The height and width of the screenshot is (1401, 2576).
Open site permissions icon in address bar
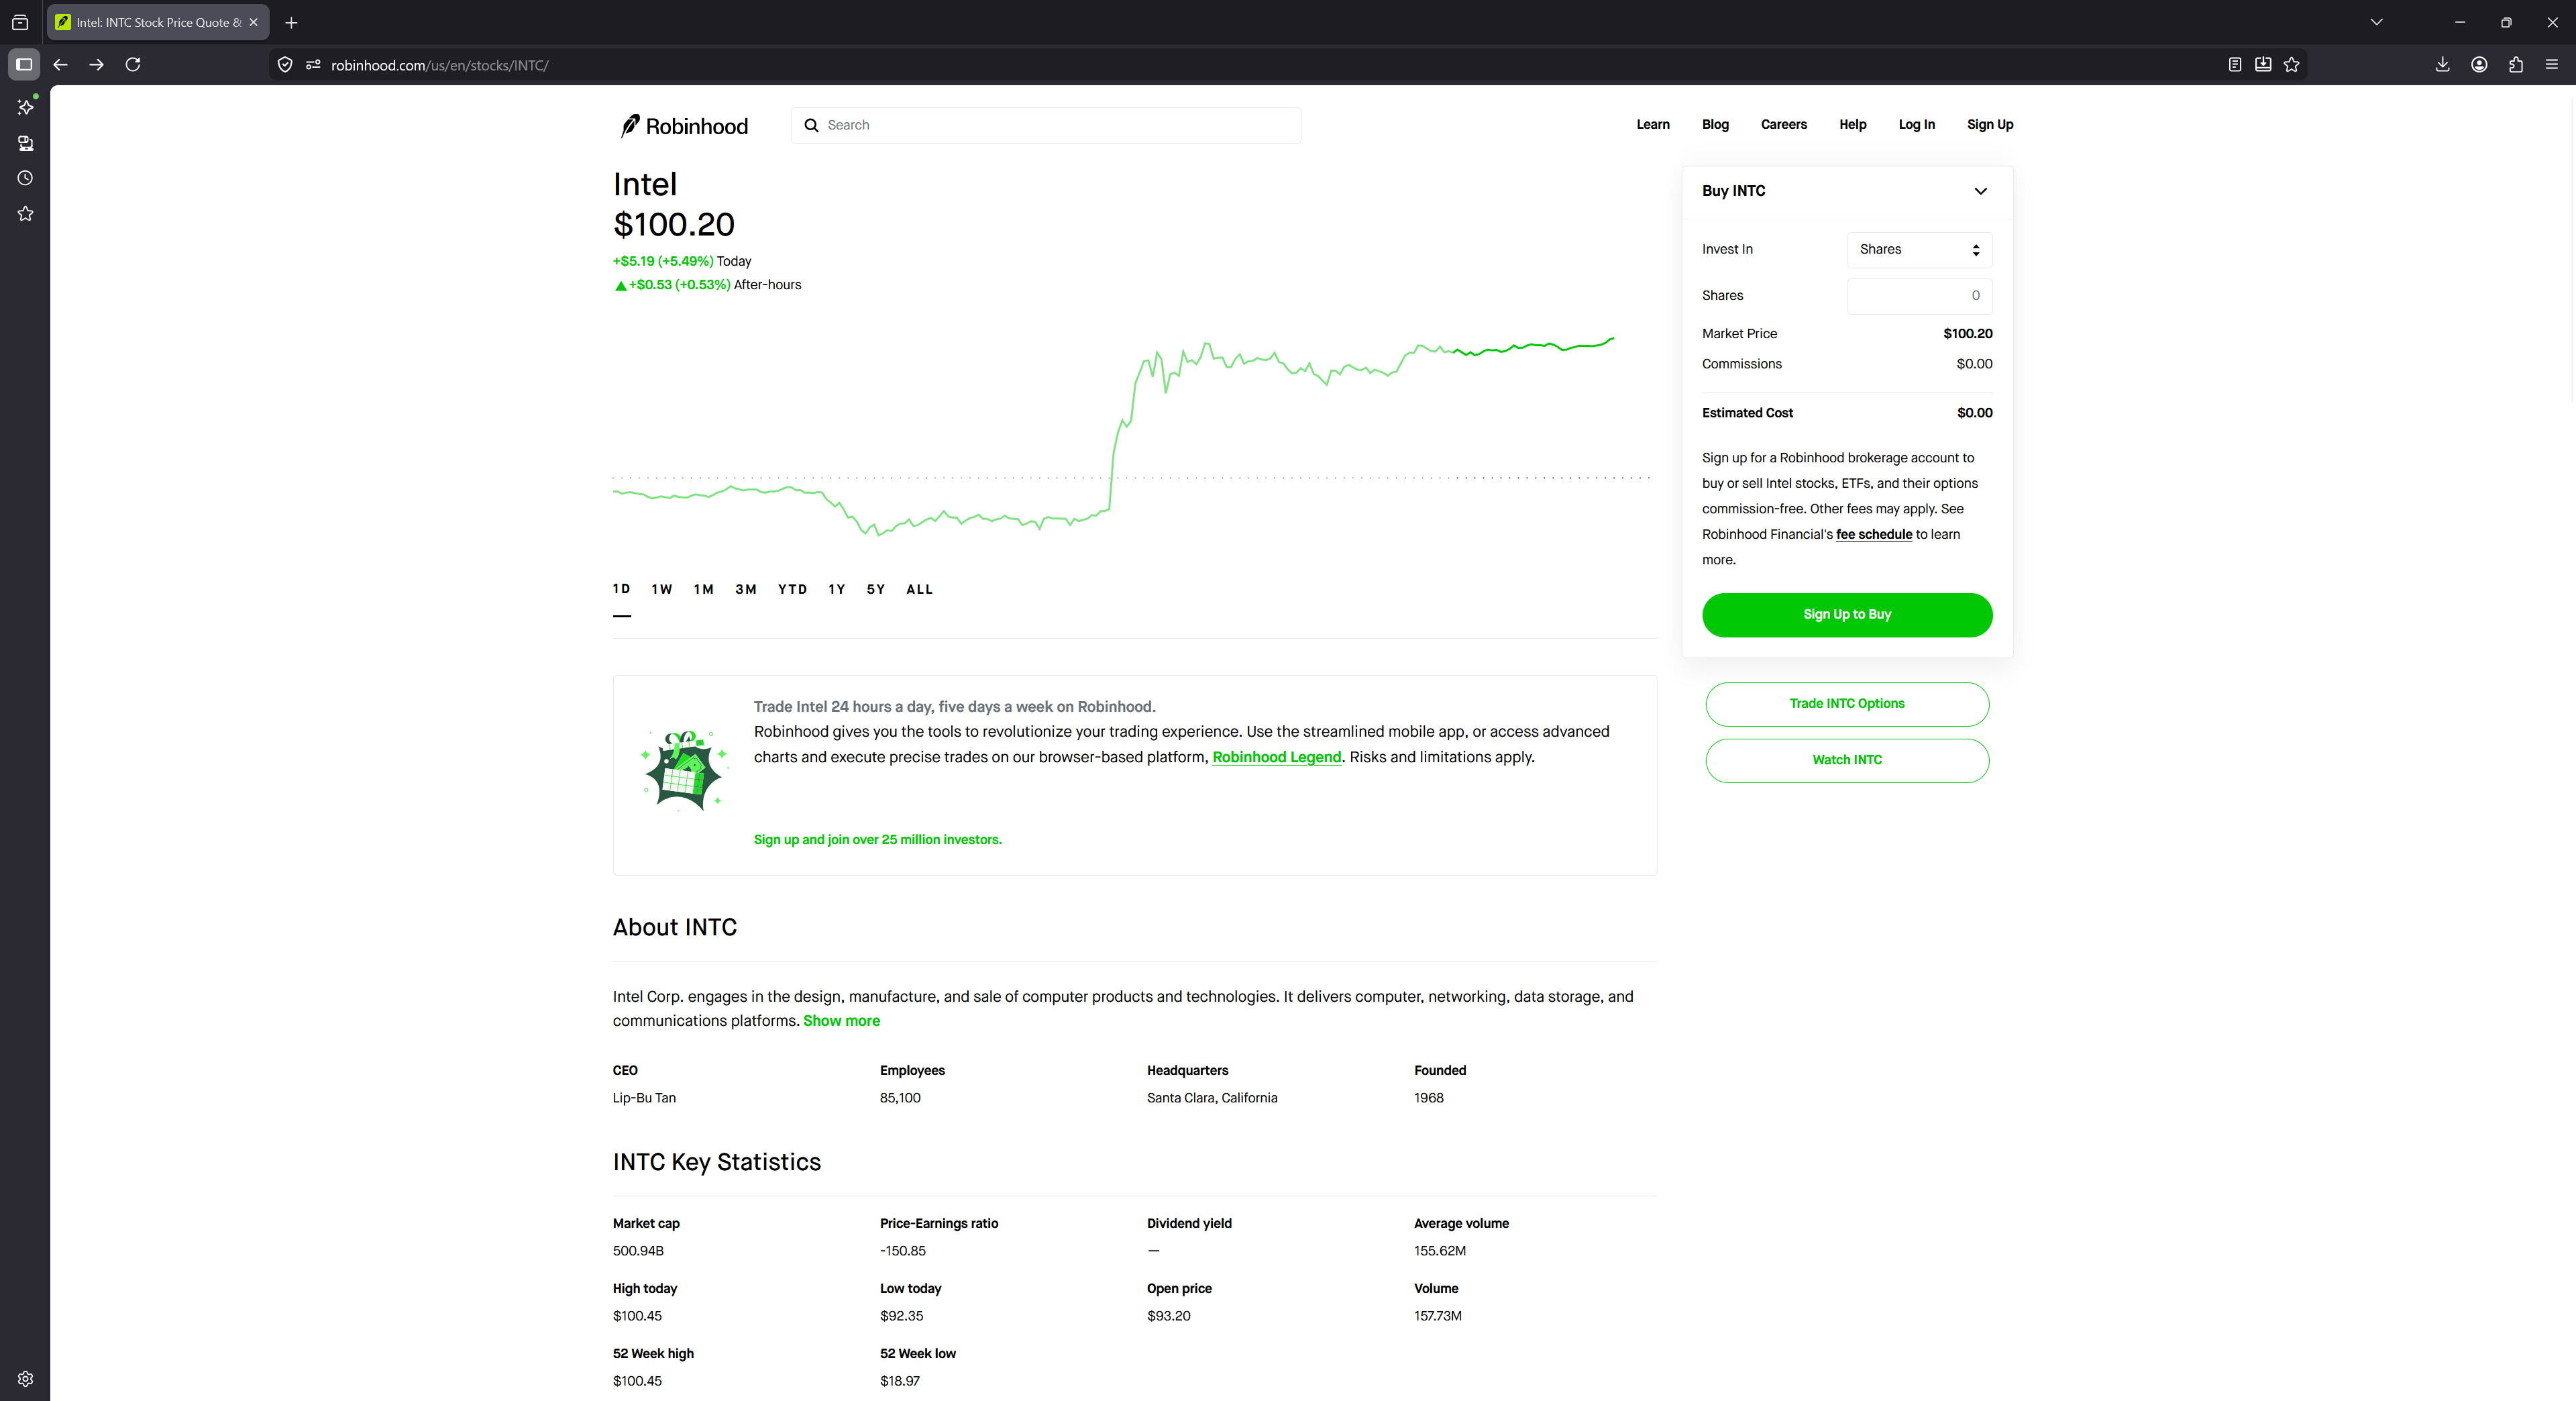(x=313, y=65)
